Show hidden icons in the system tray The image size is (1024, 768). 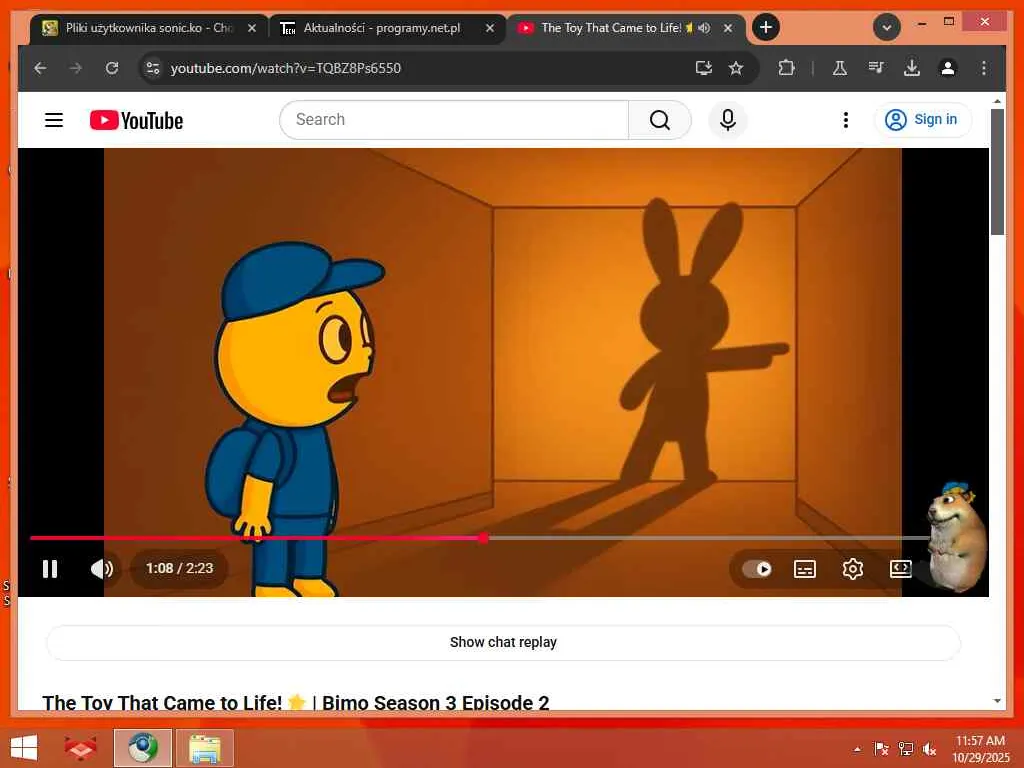(x=857, y=749)
